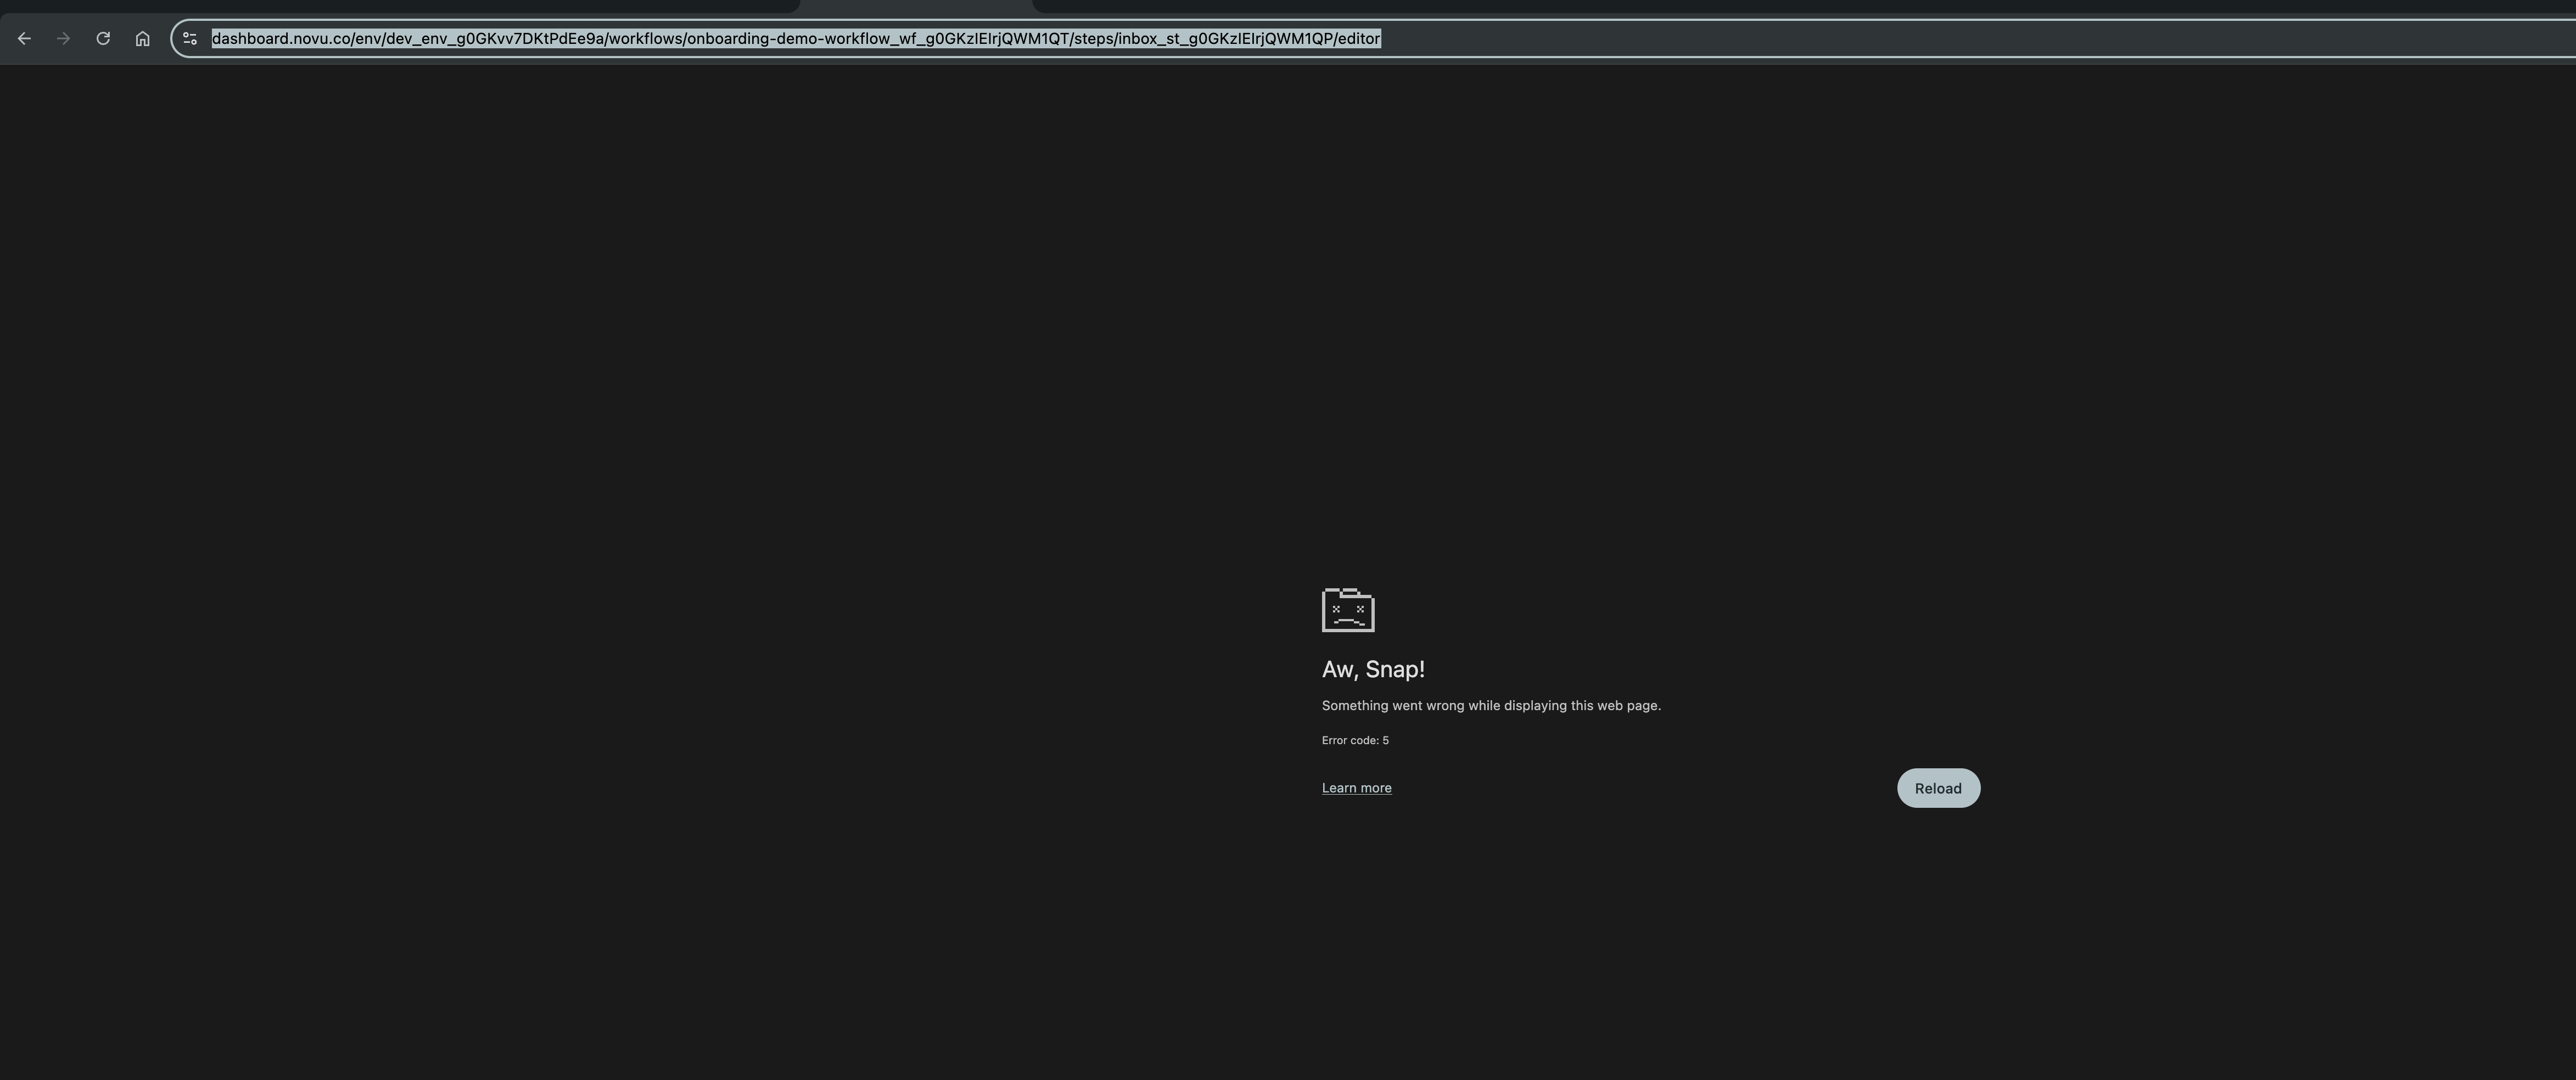Go to the Home page icon
The height and width of the screenshot is (1080, 2576).
click(x=142, y=39)
